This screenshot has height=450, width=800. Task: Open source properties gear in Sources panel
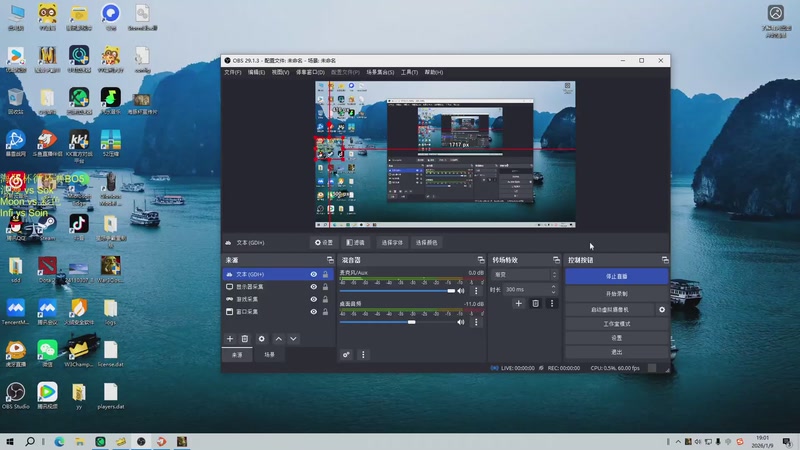[x=261, y=339]
